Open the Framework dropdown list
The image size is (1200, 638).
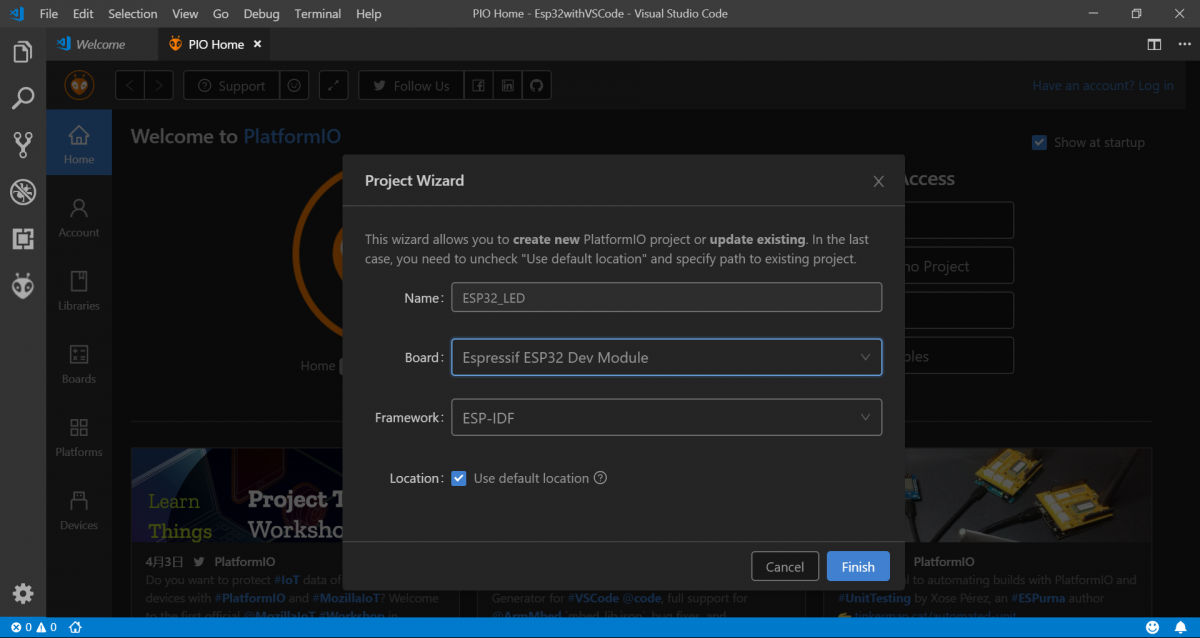[x=666, y=417]
